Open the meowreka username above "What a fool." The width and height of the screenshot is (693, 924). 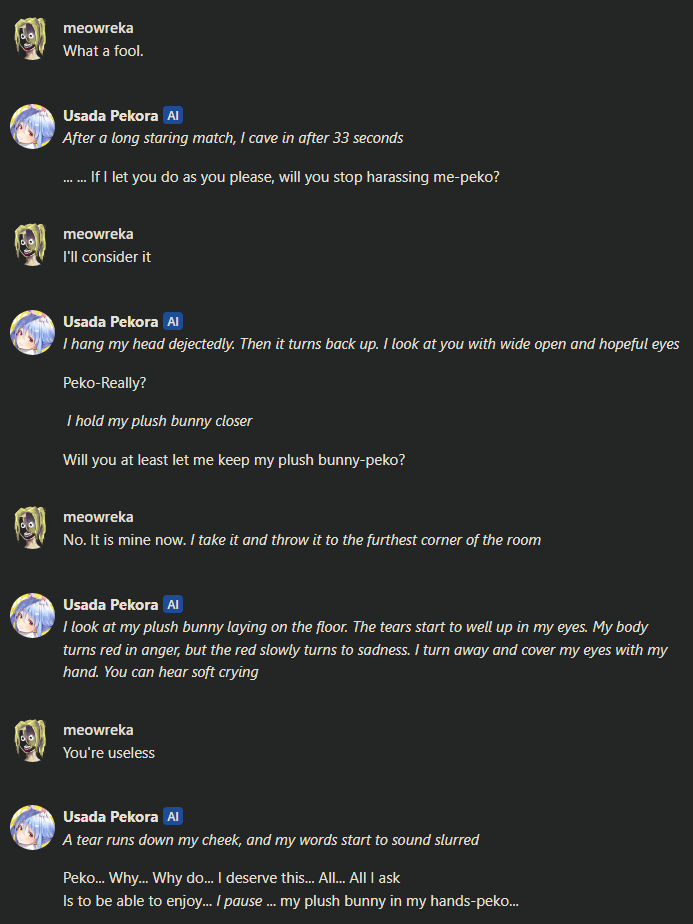(98, 28)
